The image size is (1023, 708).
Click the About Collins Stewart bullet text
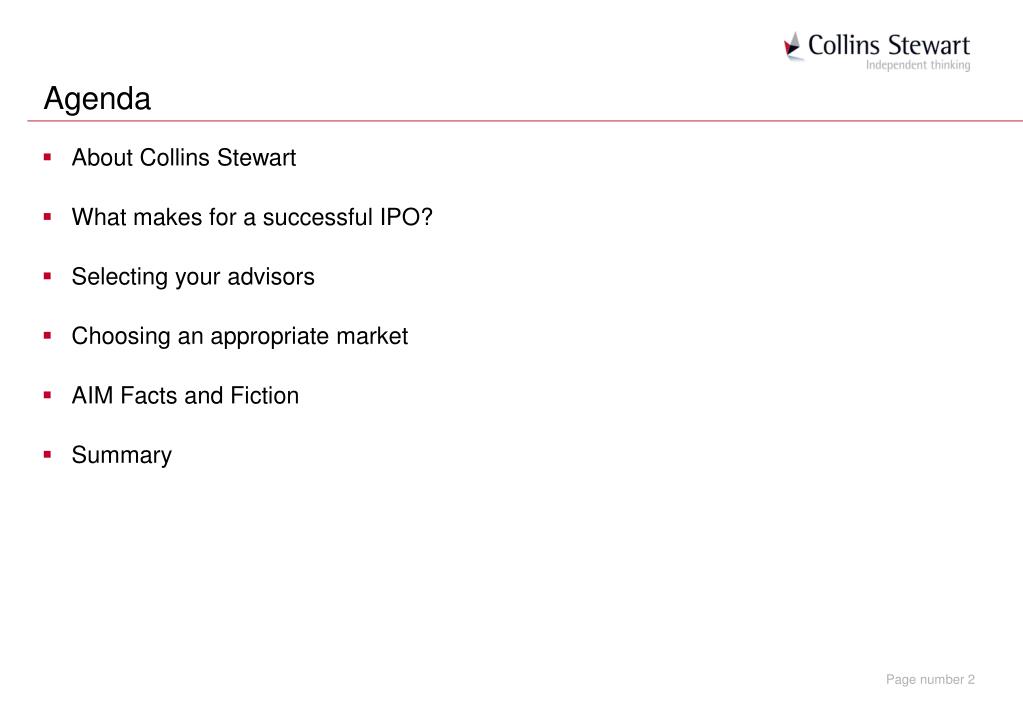point(183,157)
